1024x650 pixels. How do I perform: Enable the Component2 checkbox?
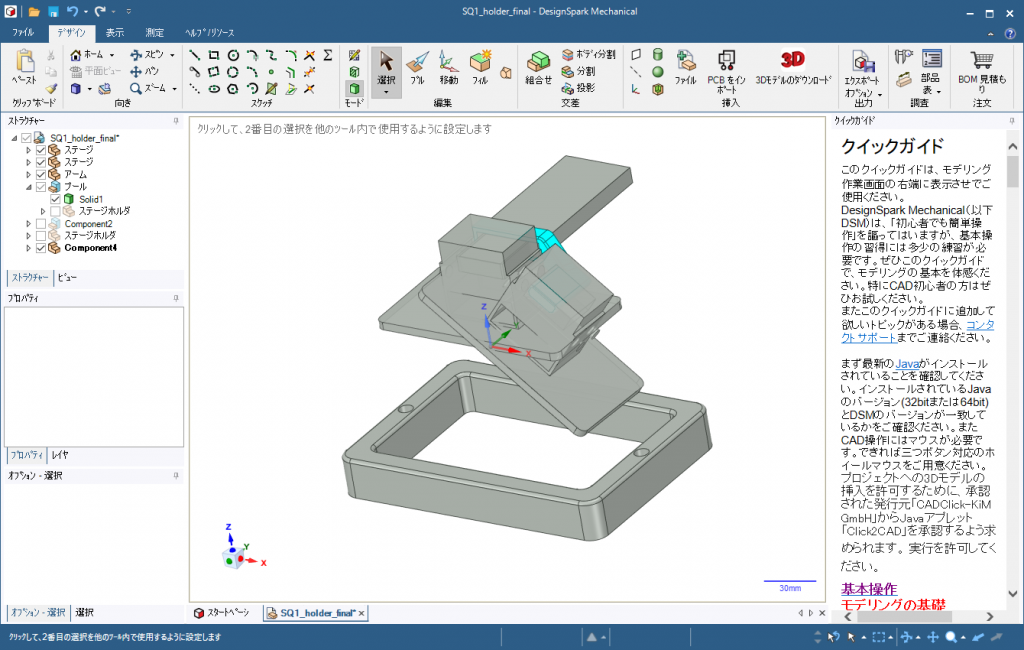pyautogui.click(x=41, y=224)
